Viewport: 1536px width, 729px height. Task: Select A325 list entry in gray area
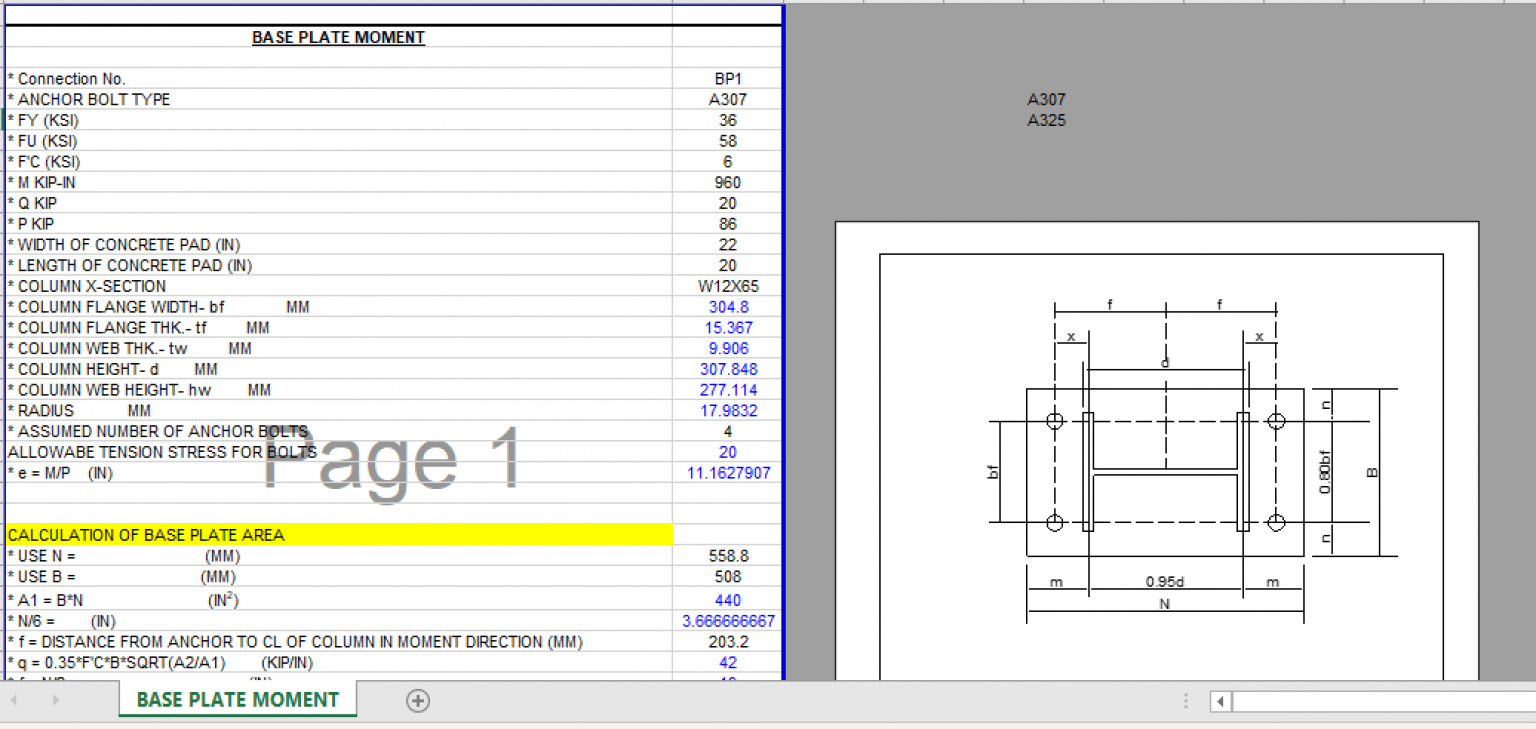tap(1046, 120)
